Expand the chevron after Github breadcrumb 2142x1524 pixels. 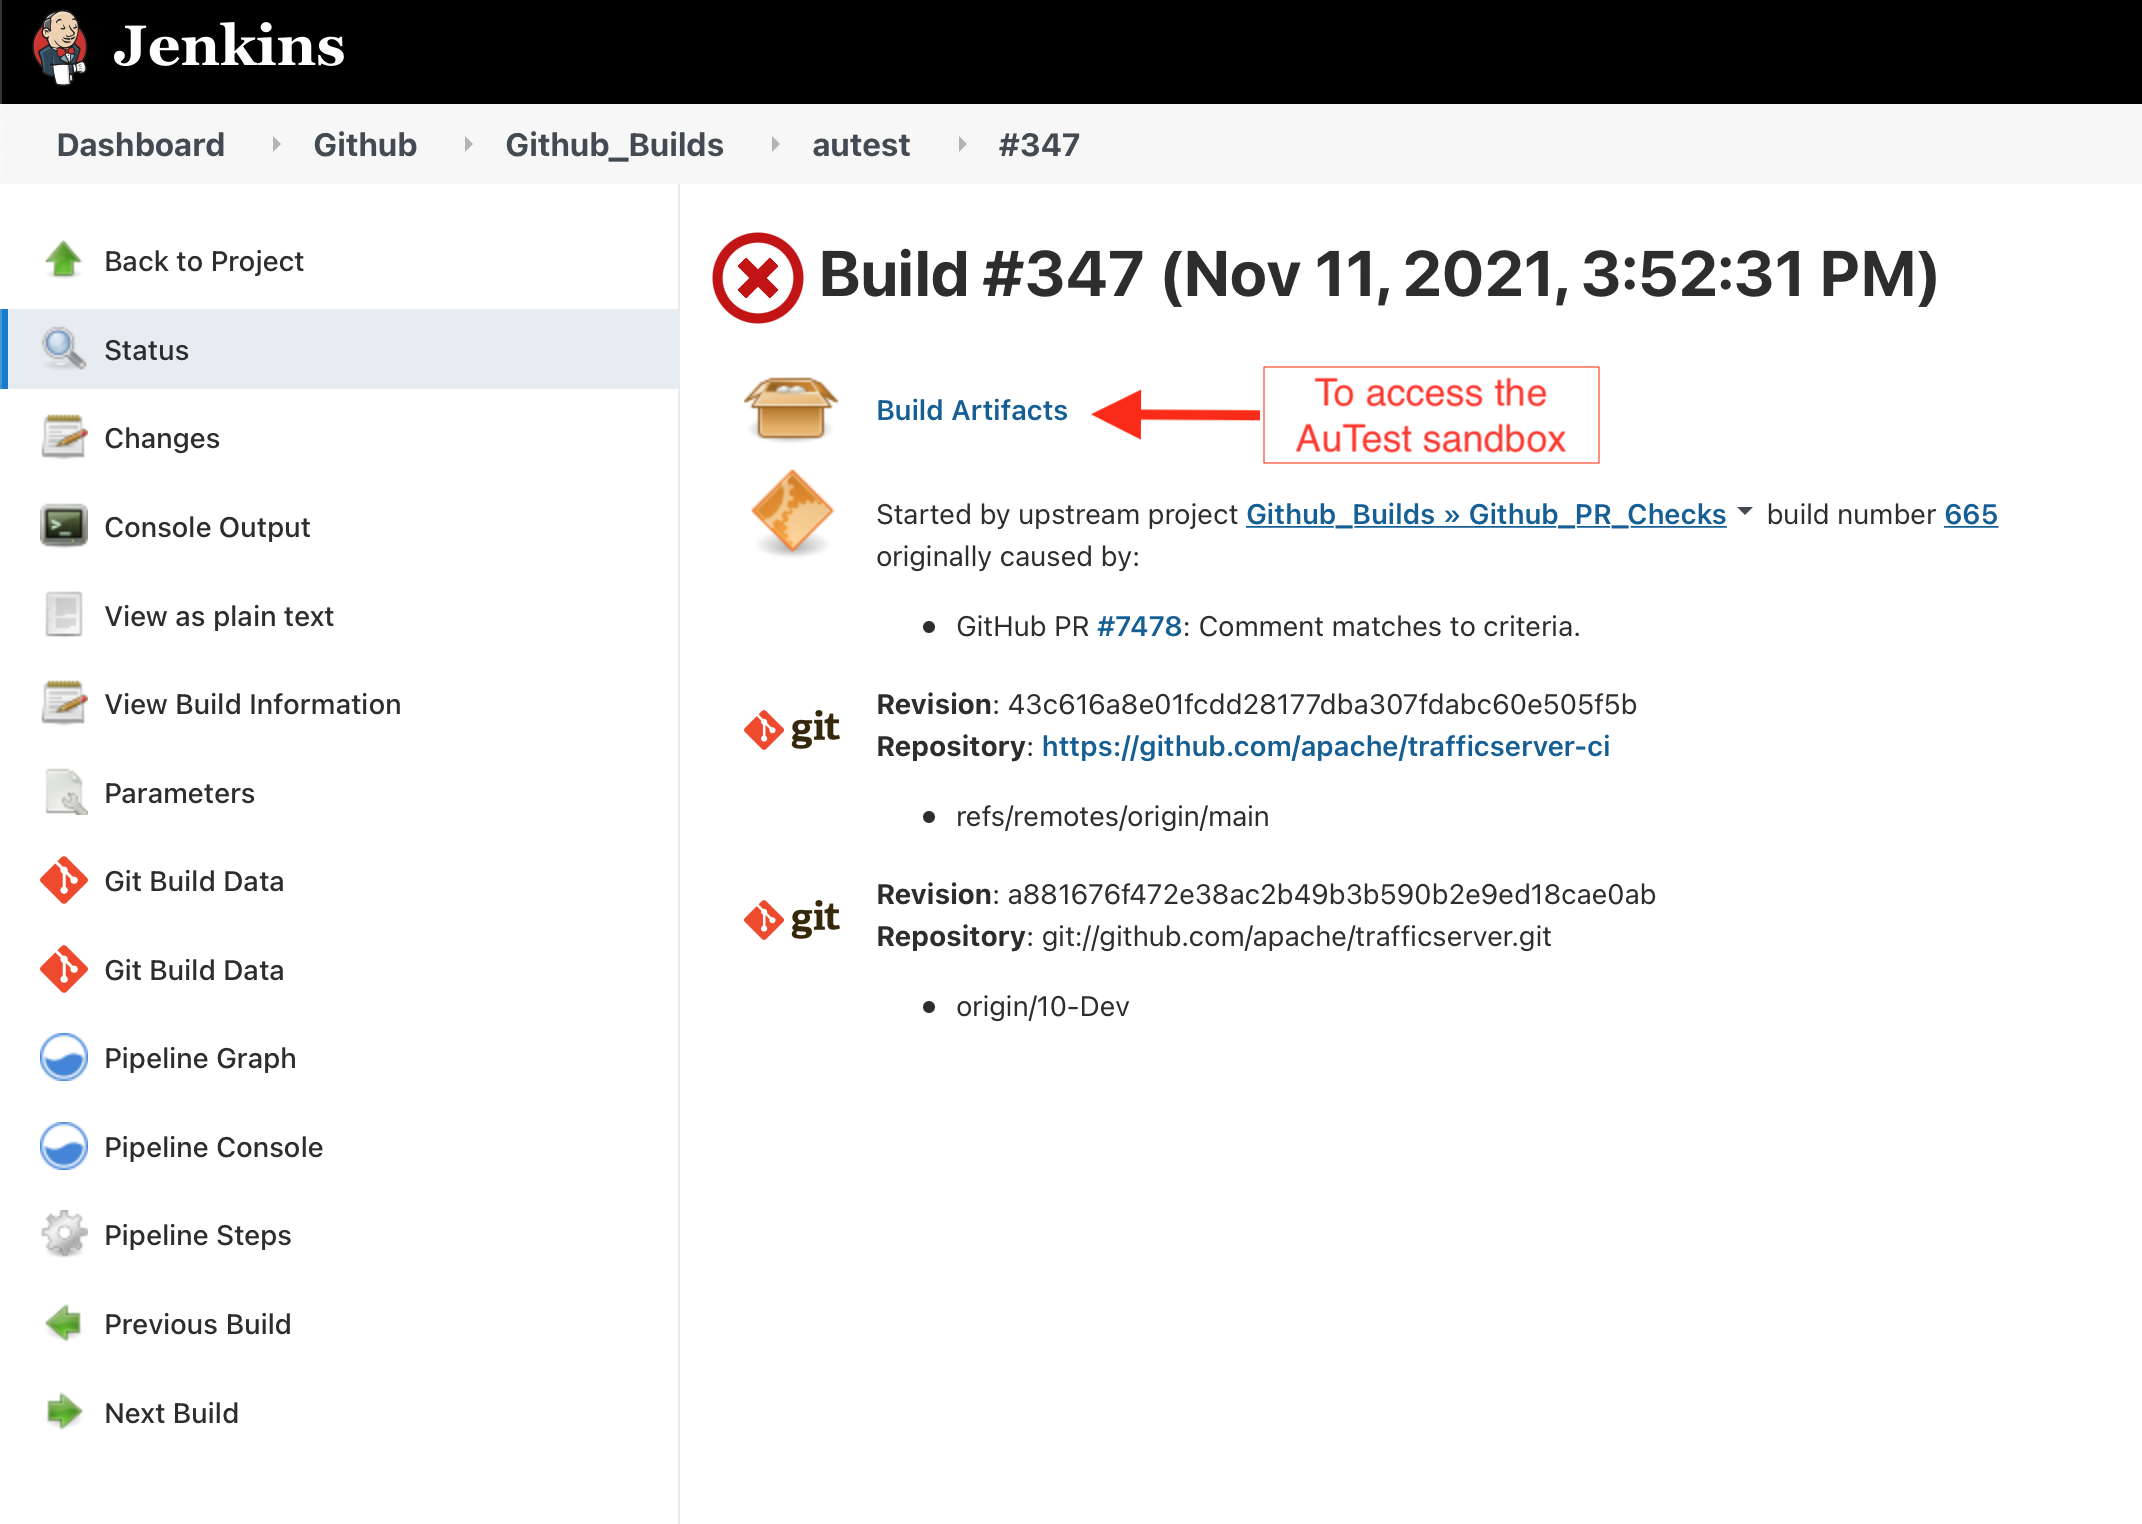pyautogui.click(x=468, y=144)
